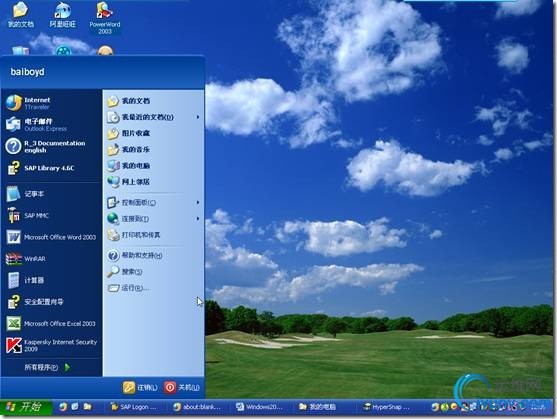Expand Control Panel (控制面板) submenu arrow

[198, 202]
